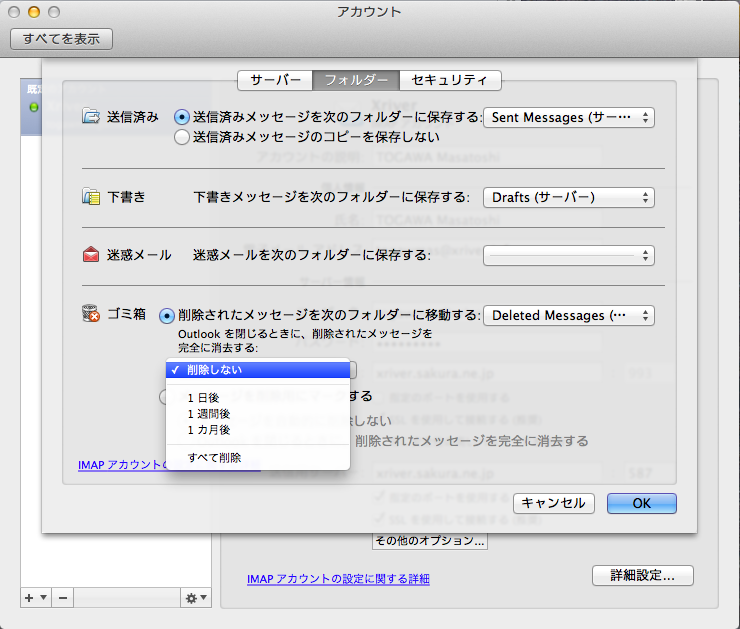Open the Drafts (サーバー) folder dropdown
Viewport: 740px width, 629px height.
pos(569,197)
